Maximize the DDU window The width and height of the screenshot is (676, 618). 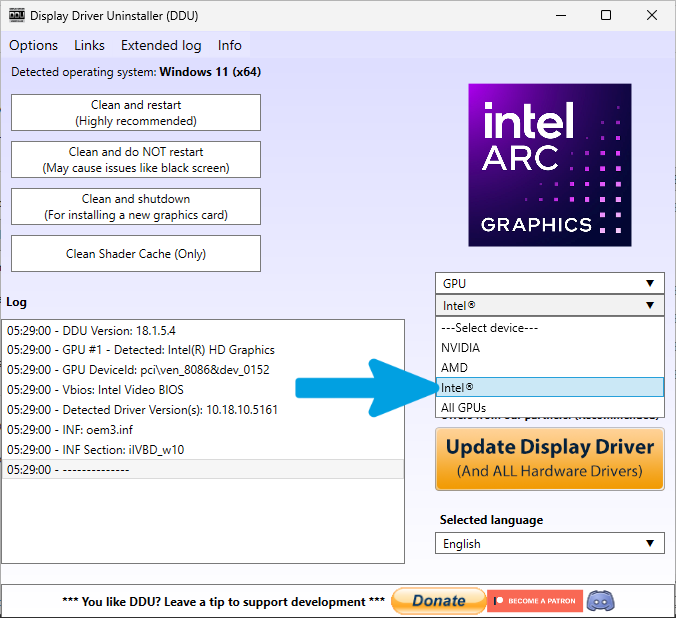(606, 16)
